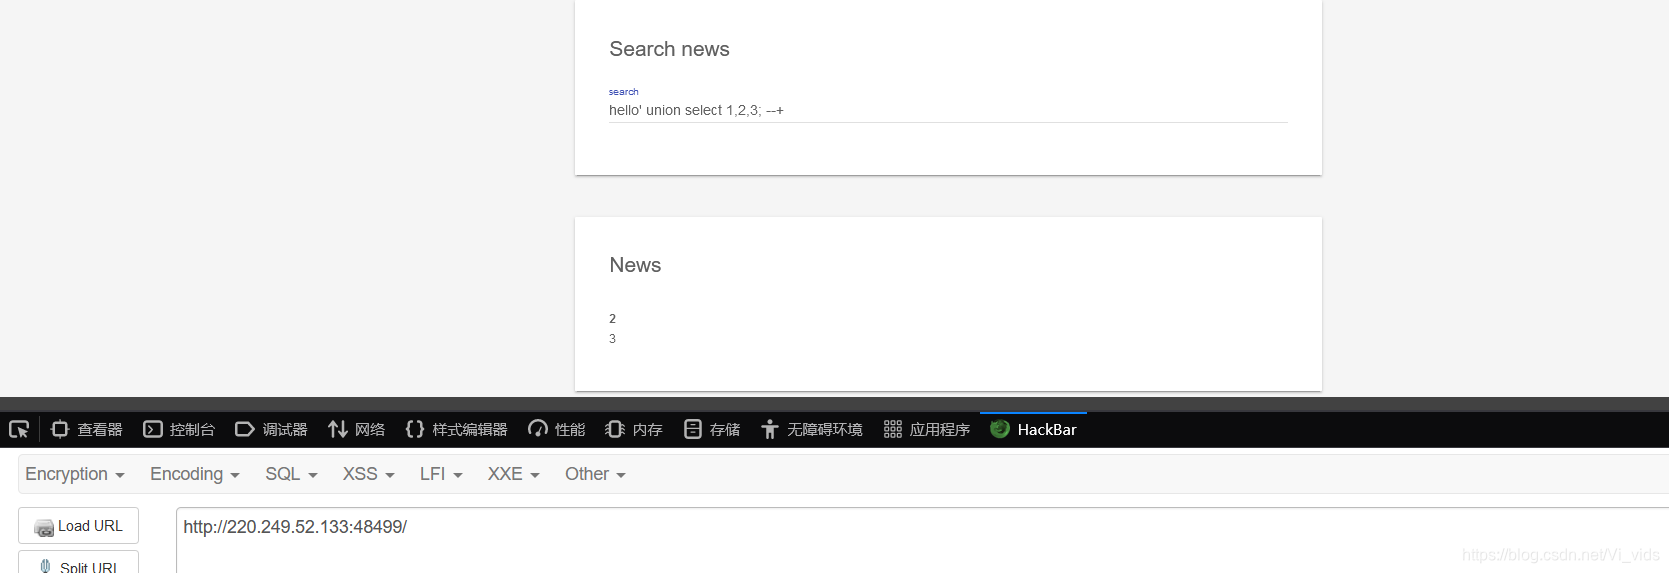Open the Memory (内存) panel
Screen dimensions: 1669x573
click(x=634, y=430)
